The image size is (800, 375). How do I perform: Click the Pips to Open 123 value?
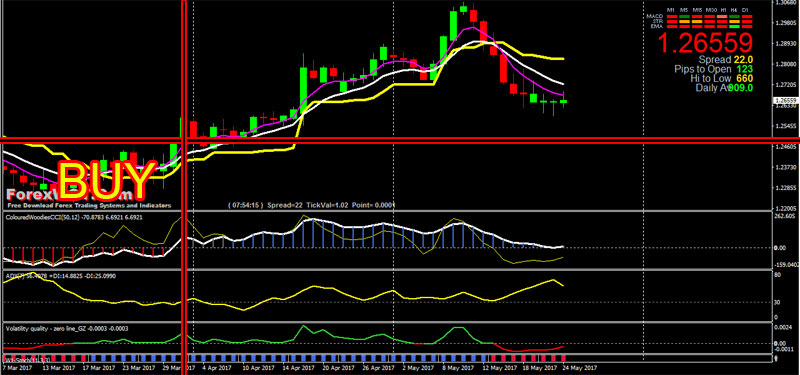click(745, 69)
